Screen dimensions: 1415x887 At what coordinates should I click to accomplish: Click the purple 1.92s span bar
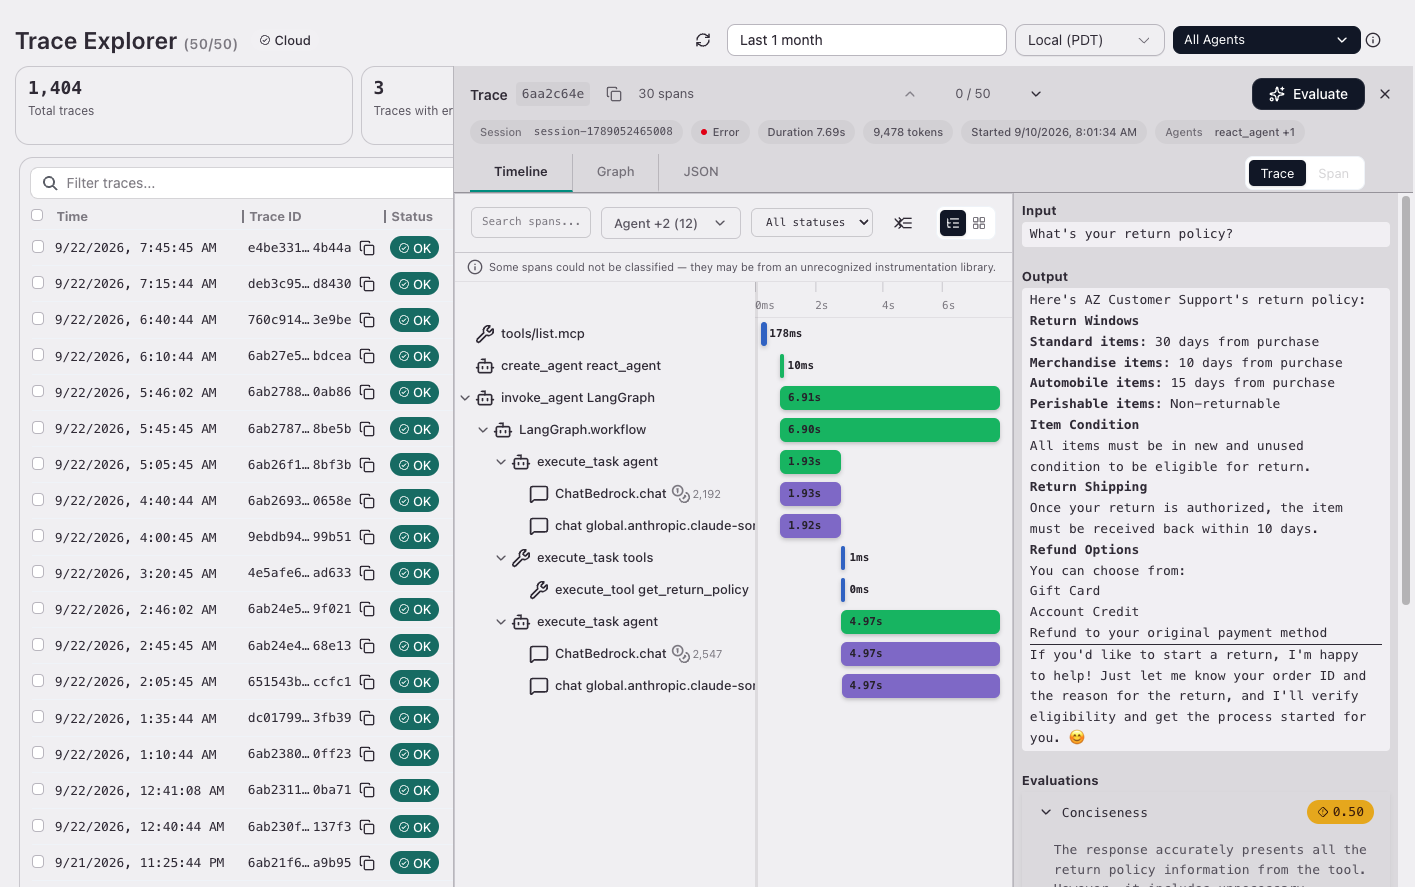810,526
